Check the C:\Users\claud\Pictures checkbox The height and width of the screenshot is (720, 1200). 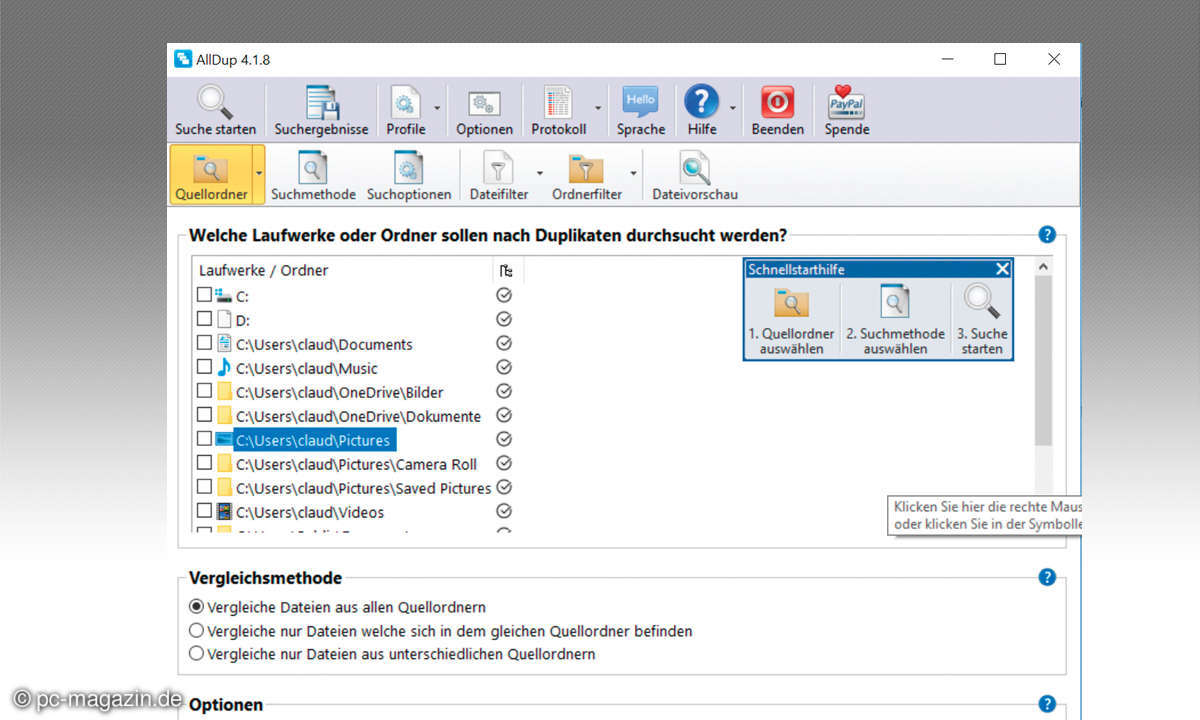204,439
